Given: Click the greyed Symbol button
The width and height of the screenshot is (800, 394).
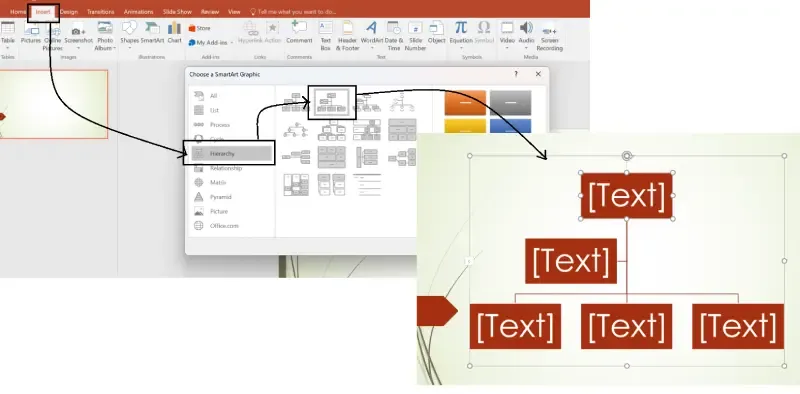Looking at the screenshot, I should 484,33.
